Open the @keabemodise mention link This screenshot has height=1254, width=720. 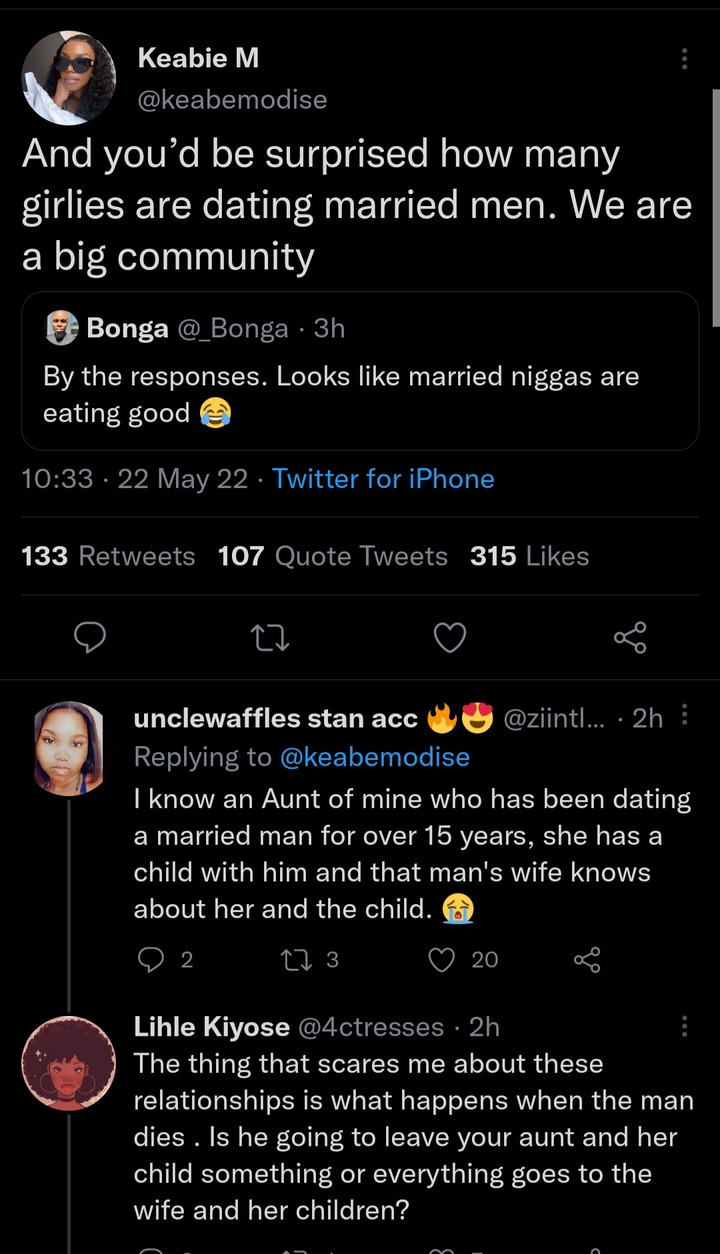375,757
